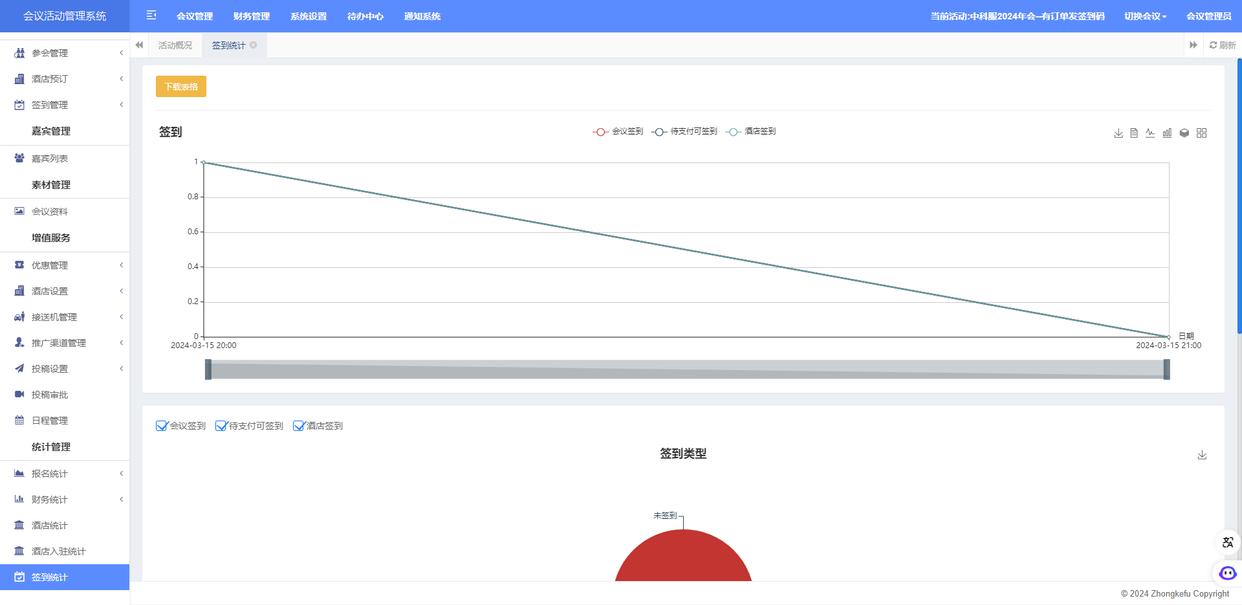Expand the 参会管理 sidebar menu
Viewport: 1242px width, 605px height.
64,53
